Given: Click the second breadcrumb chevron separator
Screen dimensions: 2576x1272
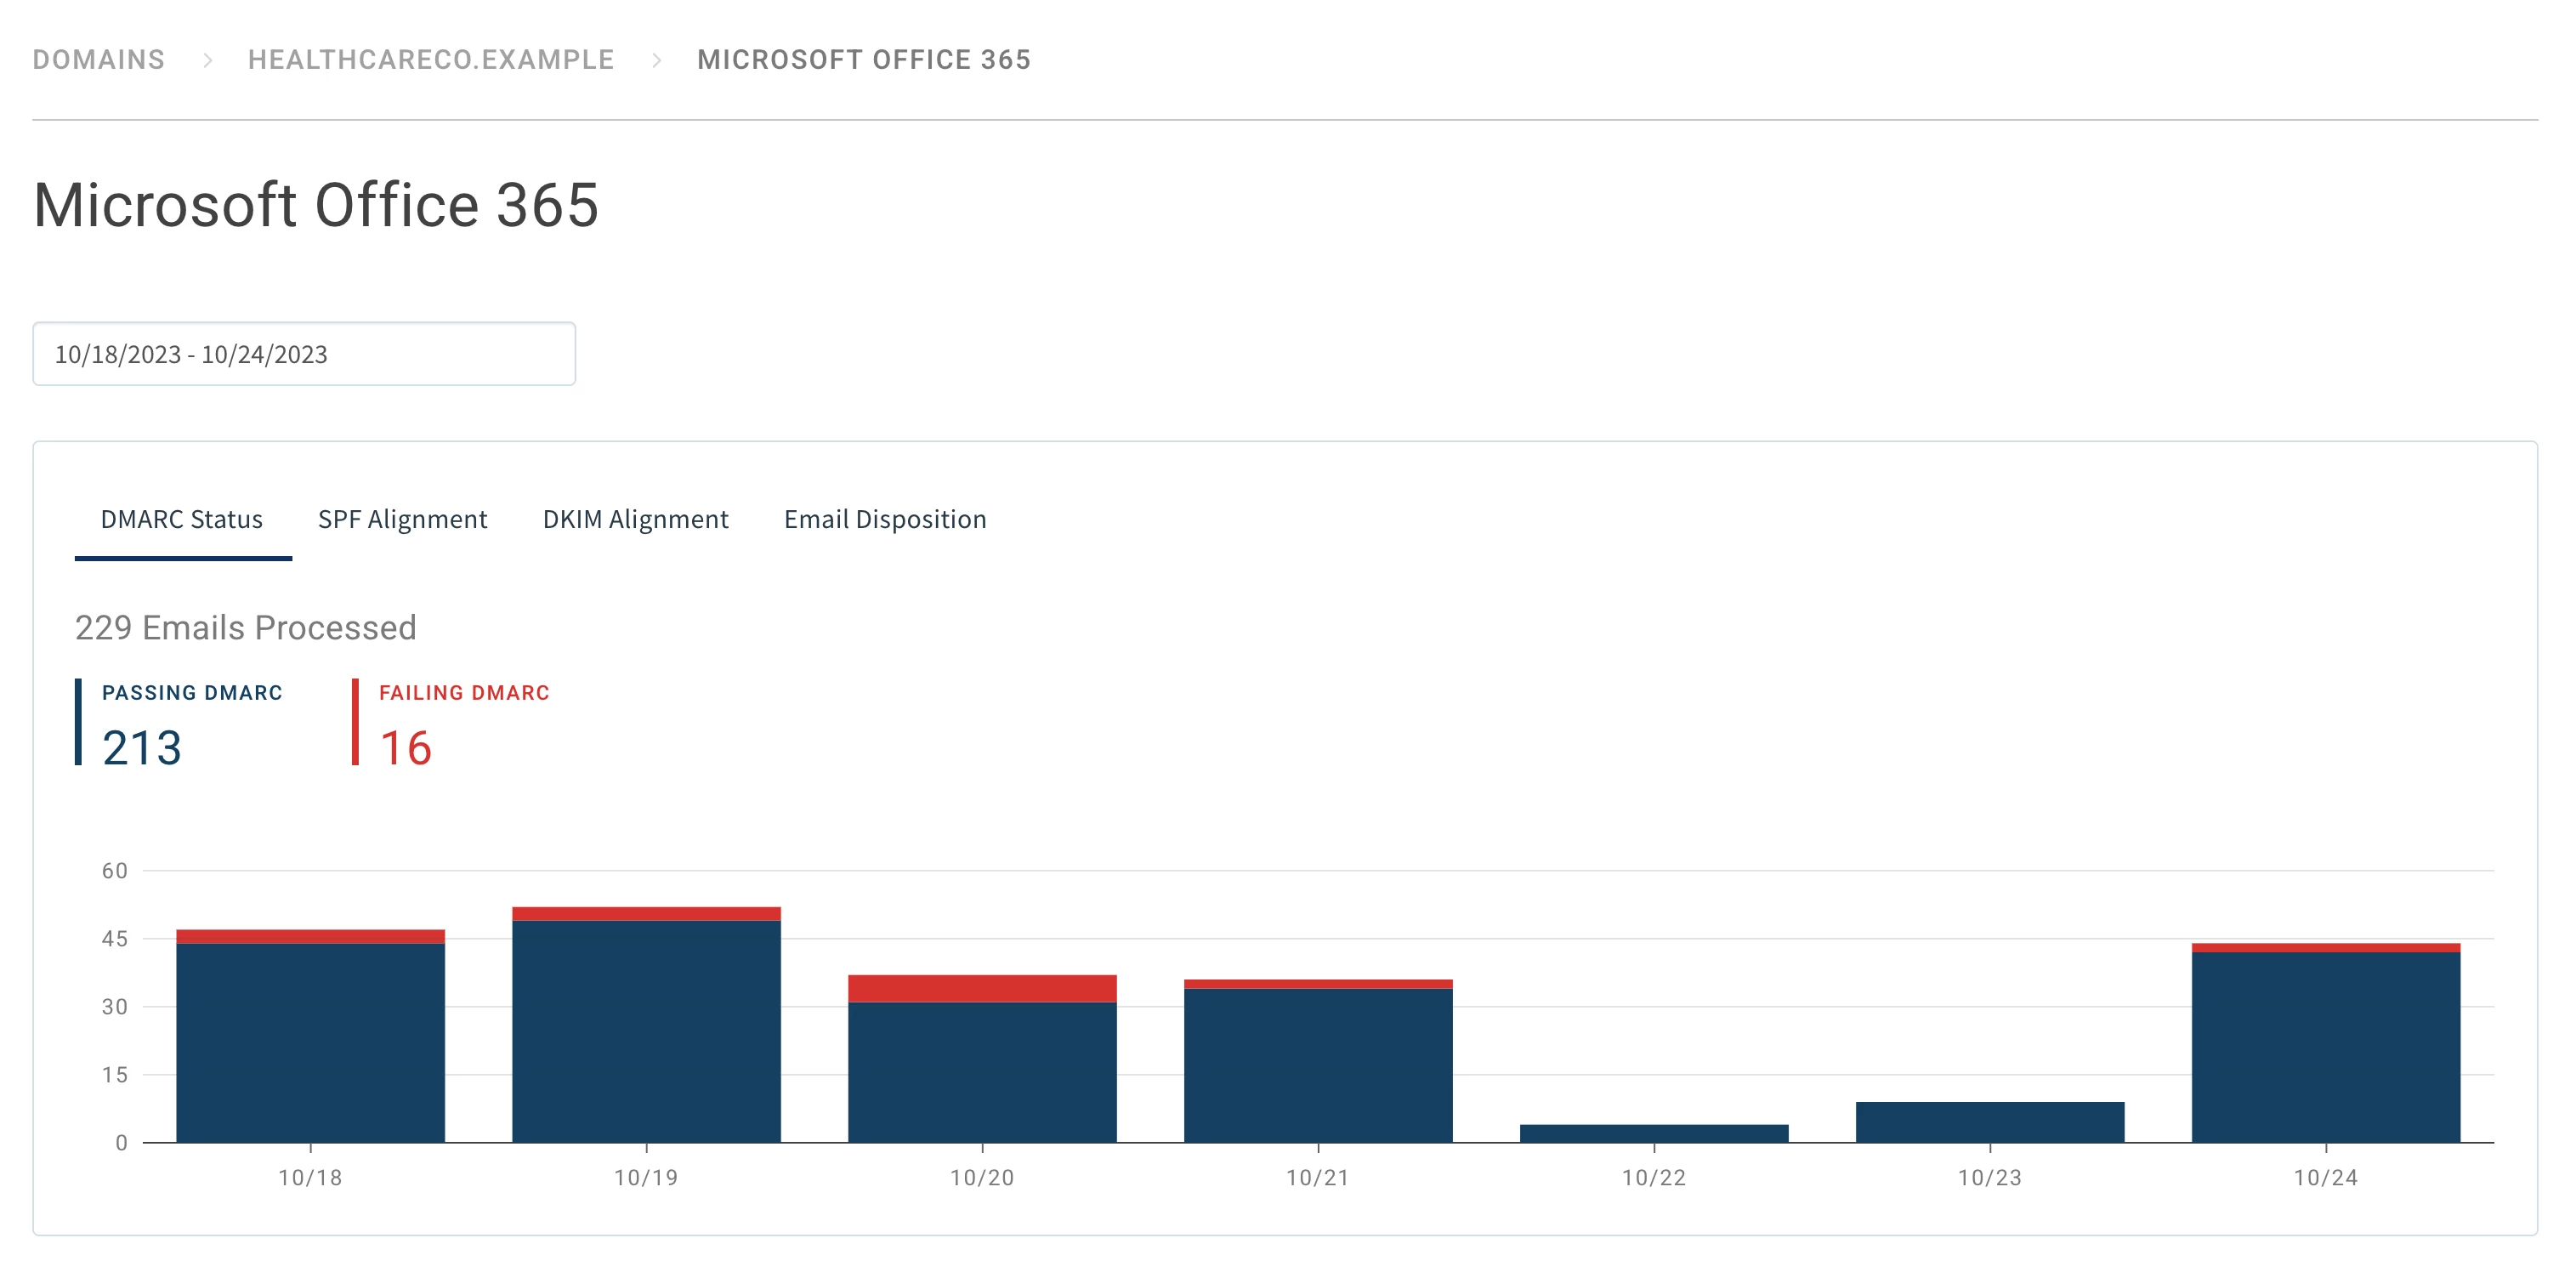Looking at the screenshot, I should [656, 61].
